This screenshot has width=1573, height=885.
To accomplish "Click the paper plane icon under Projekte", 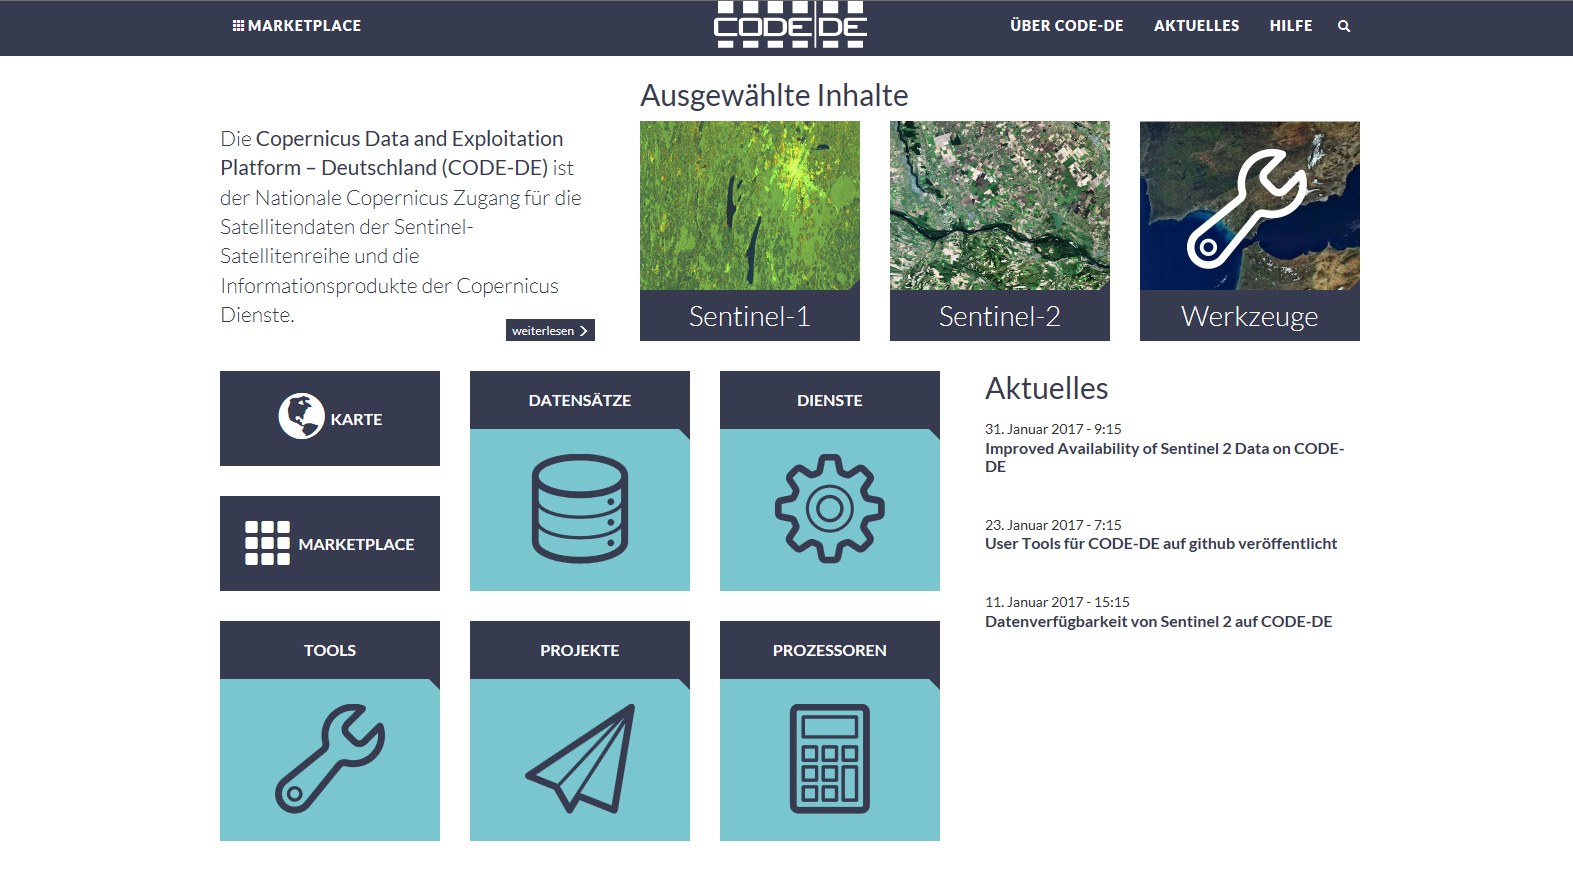I will click(x=581, y=758).
